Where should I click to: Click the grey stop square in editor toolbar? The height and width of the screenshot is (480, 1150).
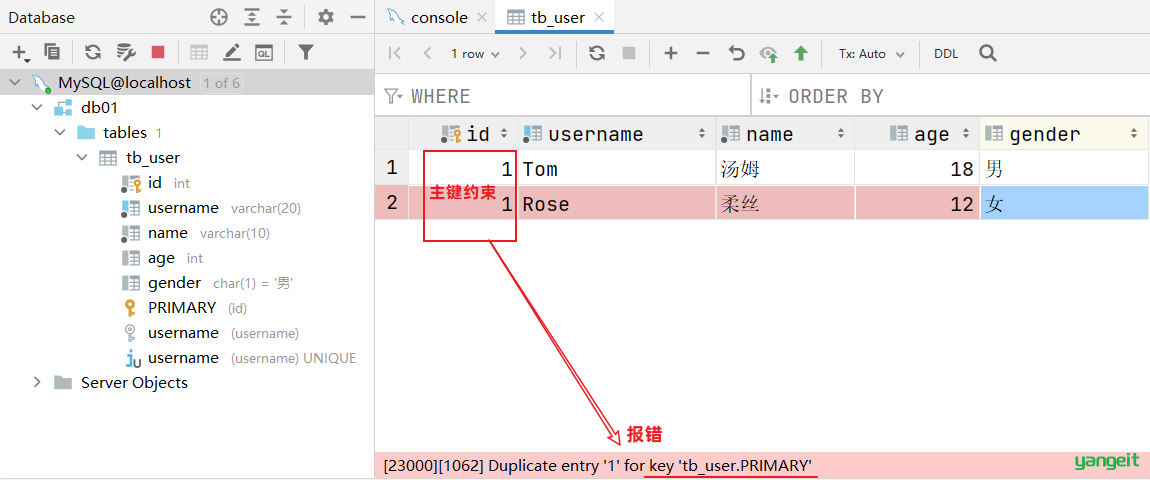(629, 53)
